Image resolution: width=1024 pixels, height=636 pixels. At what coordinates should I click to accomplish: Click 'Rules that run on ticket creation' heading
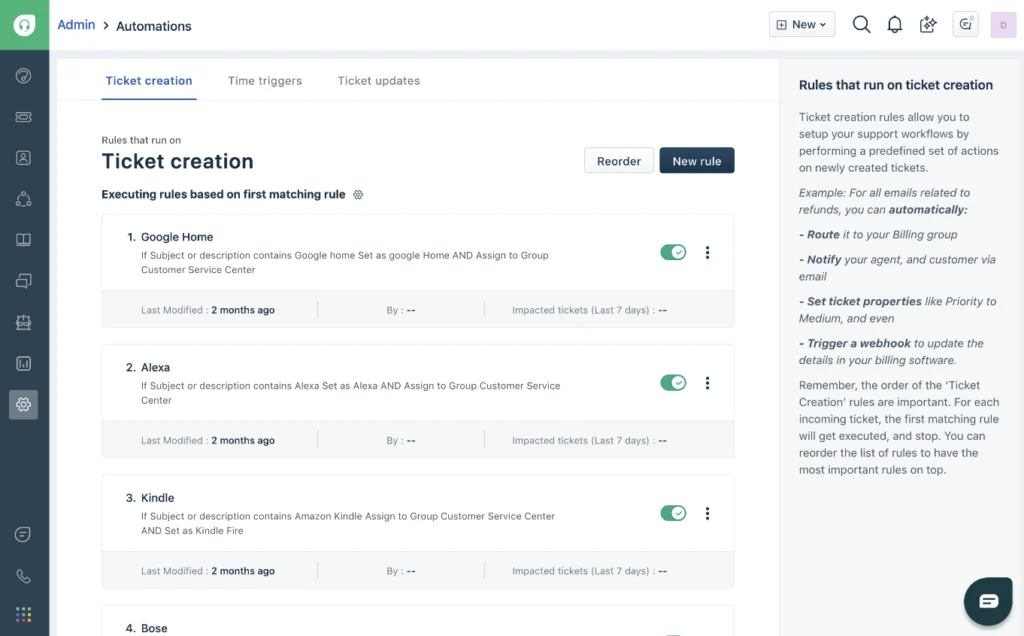[896, 85]
